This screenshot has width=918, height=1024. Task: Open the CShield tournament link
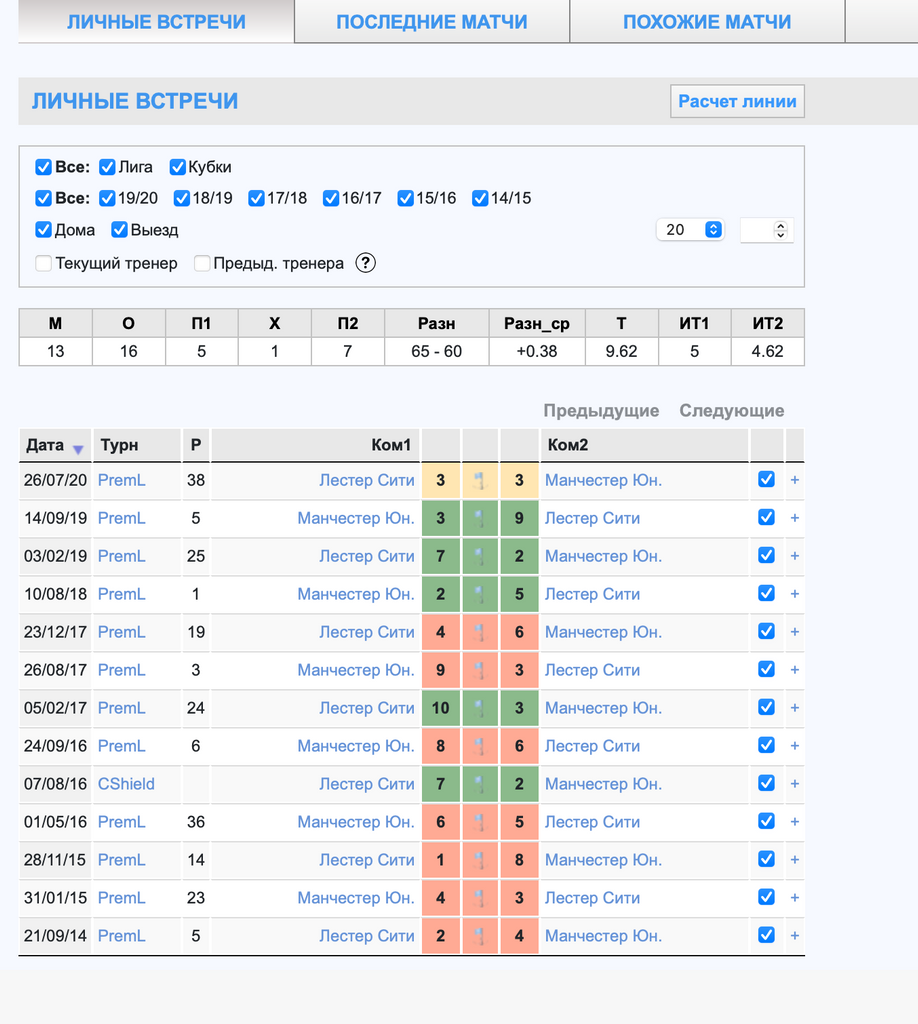[x=126, y=784]
